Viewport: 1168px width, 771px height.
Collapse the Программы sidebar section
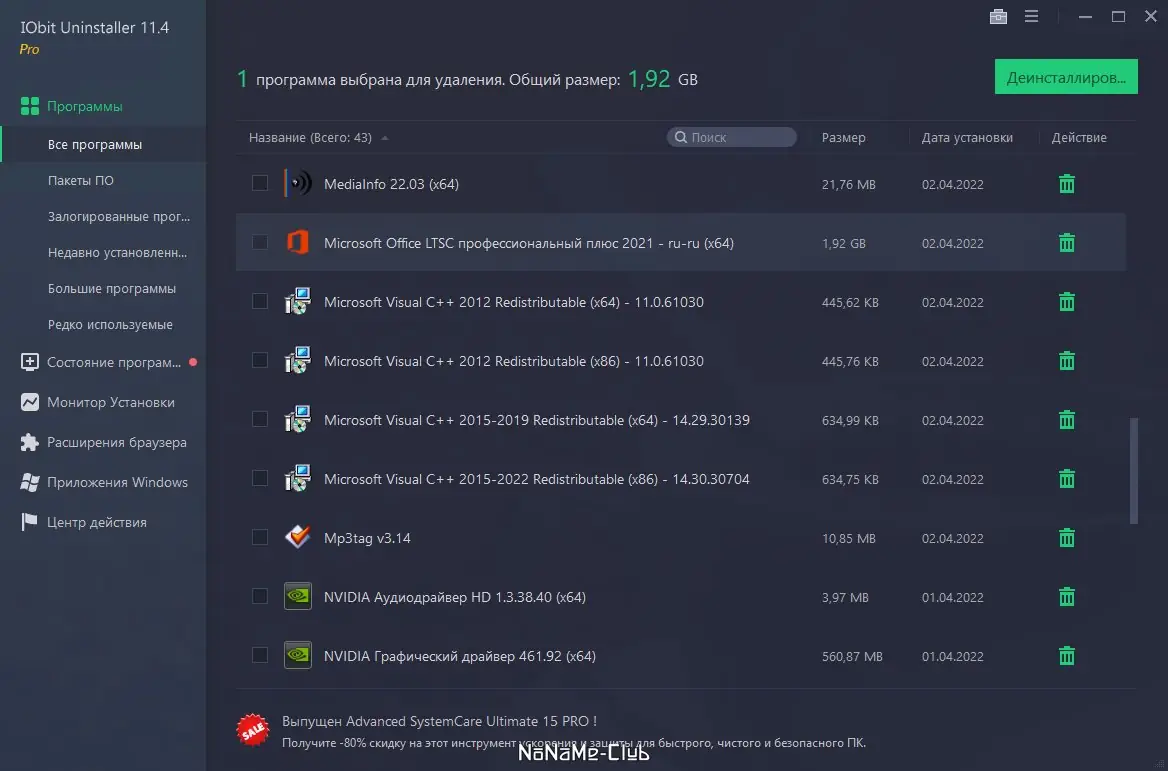click(x=84, y=107)
